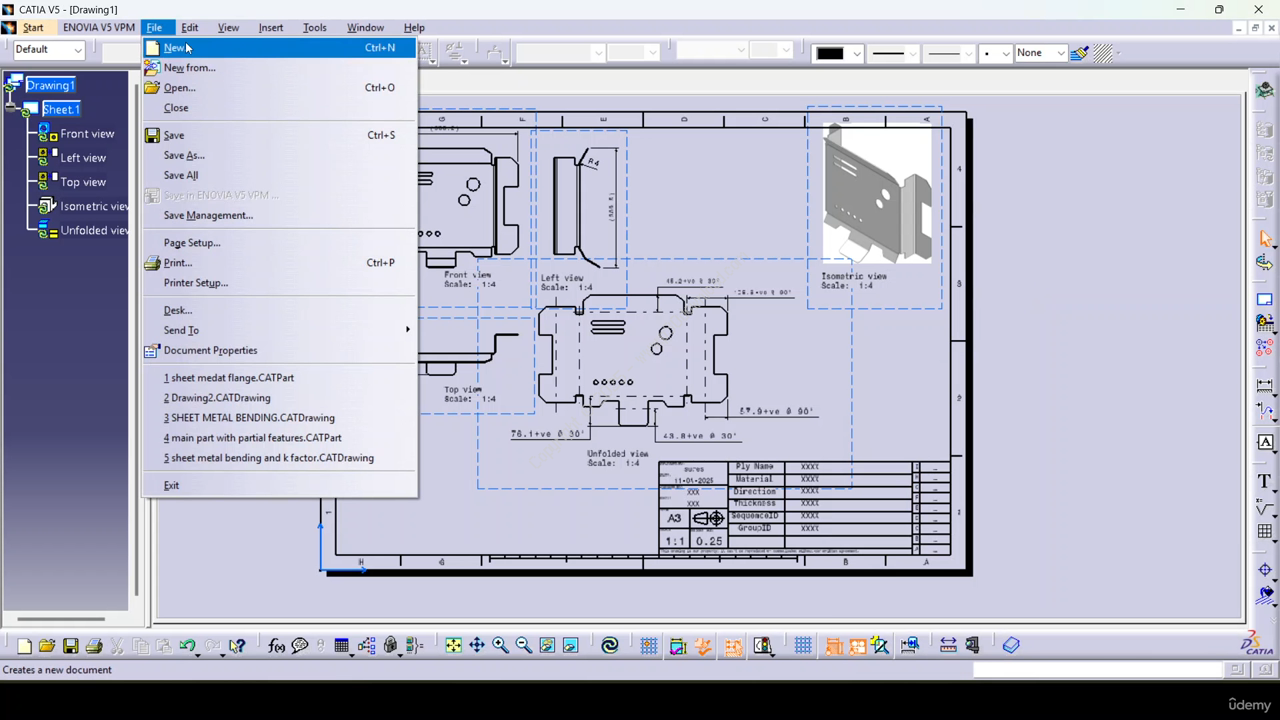Choose New from... in File menu
Viewport: 1280px width, 720px height.
[x=280, y=68]
